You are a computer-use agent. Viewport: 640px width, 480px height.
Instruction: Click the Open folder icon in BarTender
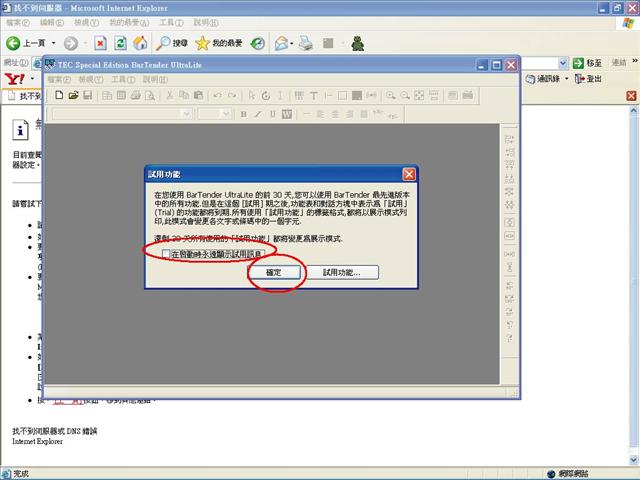73,95
